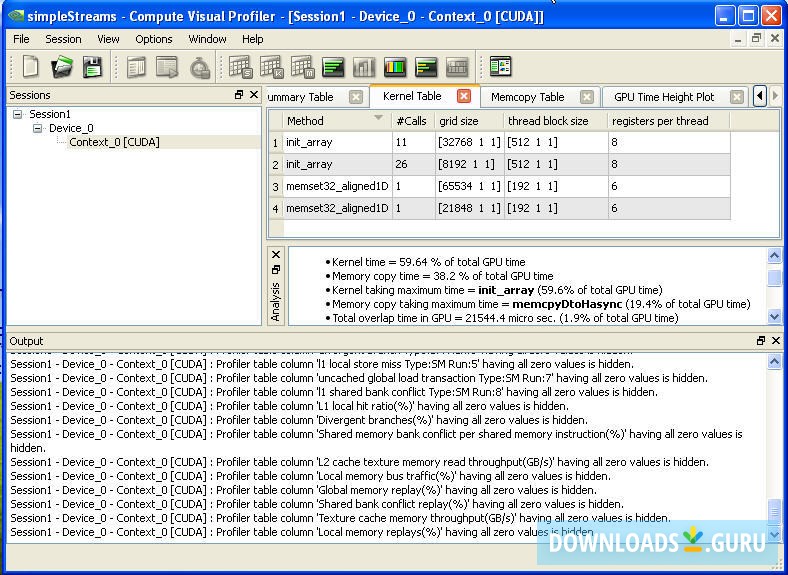Viewport: 788px width, 575px height.
Task: Open the GPU Time Height Plot tab
Action: coord(664,97)
